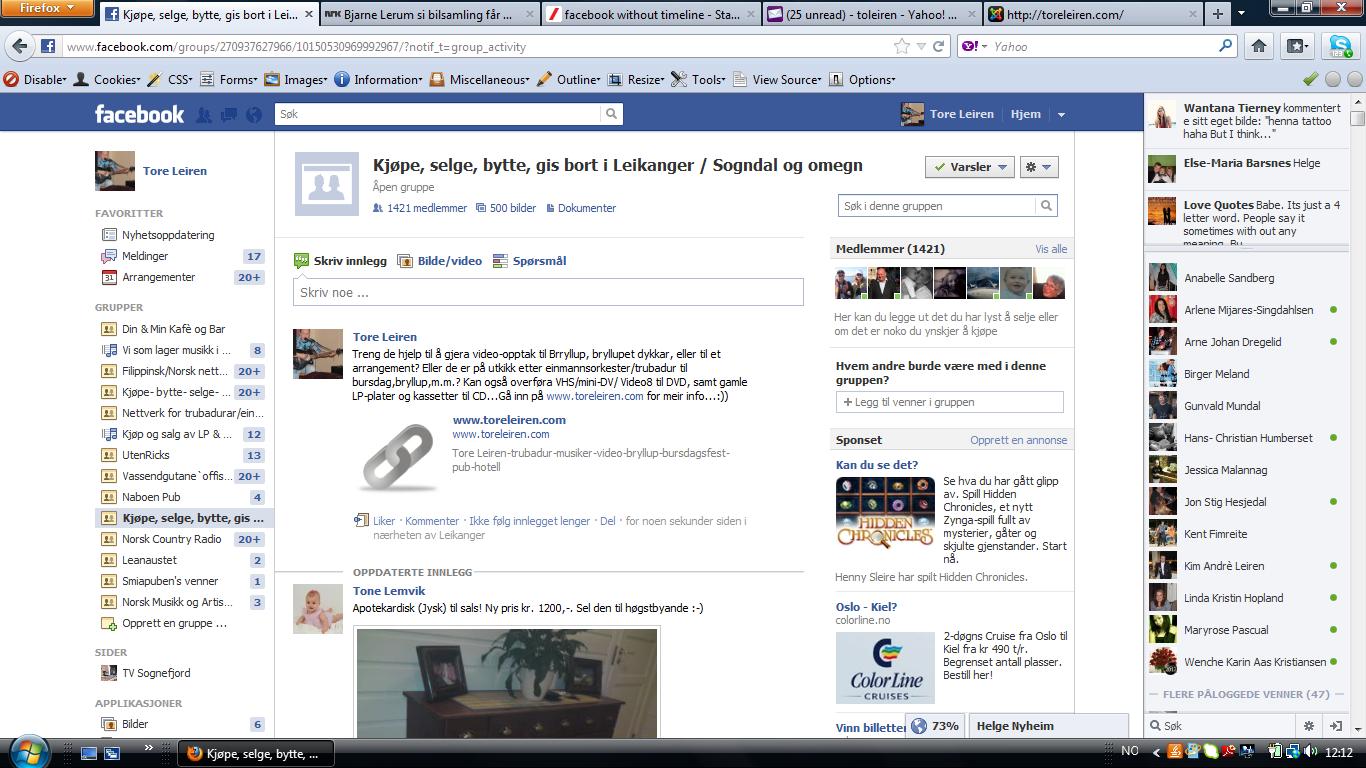Open Firefox taskbar window button

pos(255,753)
